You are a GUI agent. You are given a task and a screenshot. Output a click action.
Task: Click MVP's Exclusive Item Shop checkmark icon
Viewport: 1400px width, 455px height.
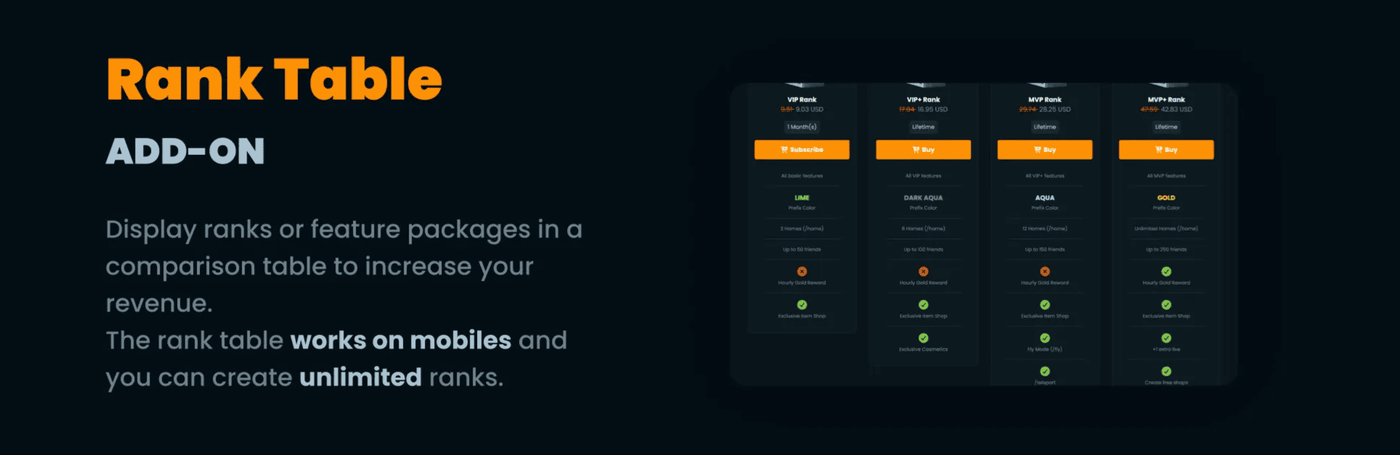(1045, 305)
